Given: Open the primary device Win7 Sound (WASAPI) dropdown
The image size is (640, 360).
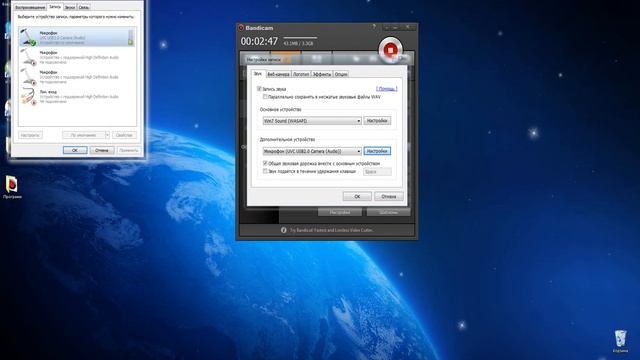Looking at the screenshot, I should coord(312,121).
